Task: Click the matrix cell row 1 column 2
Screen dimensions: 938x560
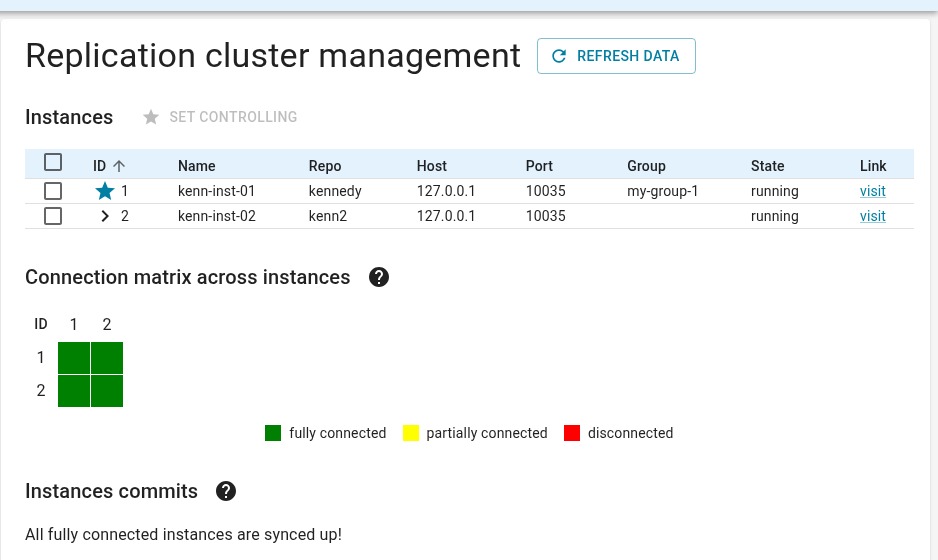Action: (x=107, y=358)
